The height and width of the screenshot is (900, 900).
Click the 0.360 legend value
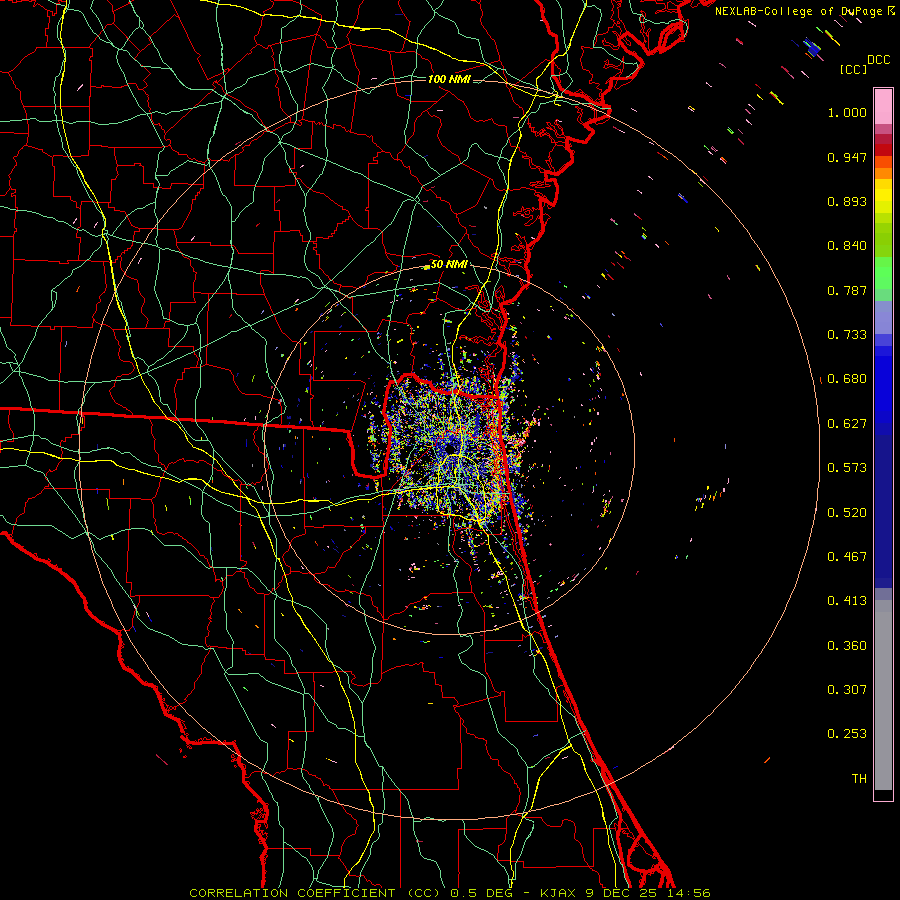[x=847, y=646]
